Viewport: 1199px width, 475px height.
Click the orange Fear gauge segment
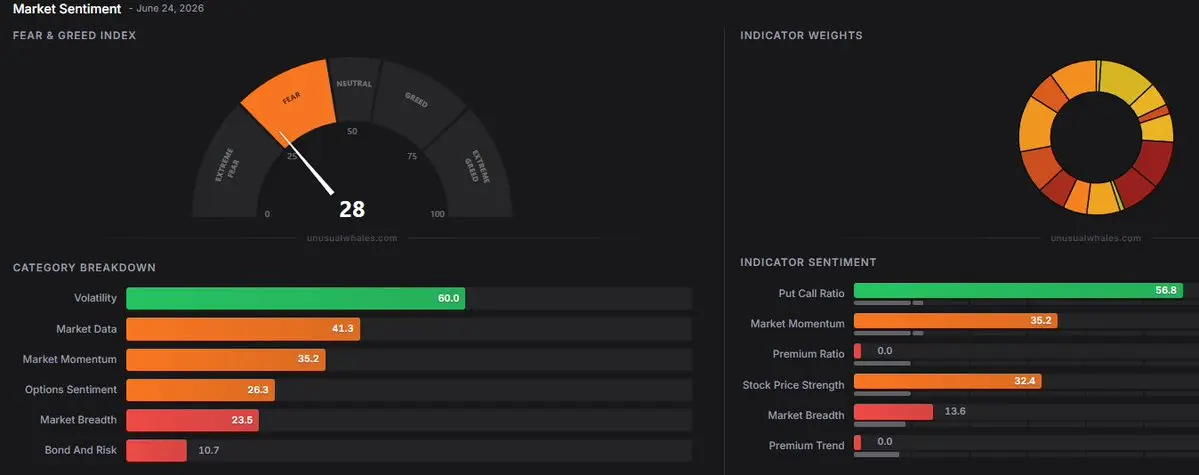(294, 99)
